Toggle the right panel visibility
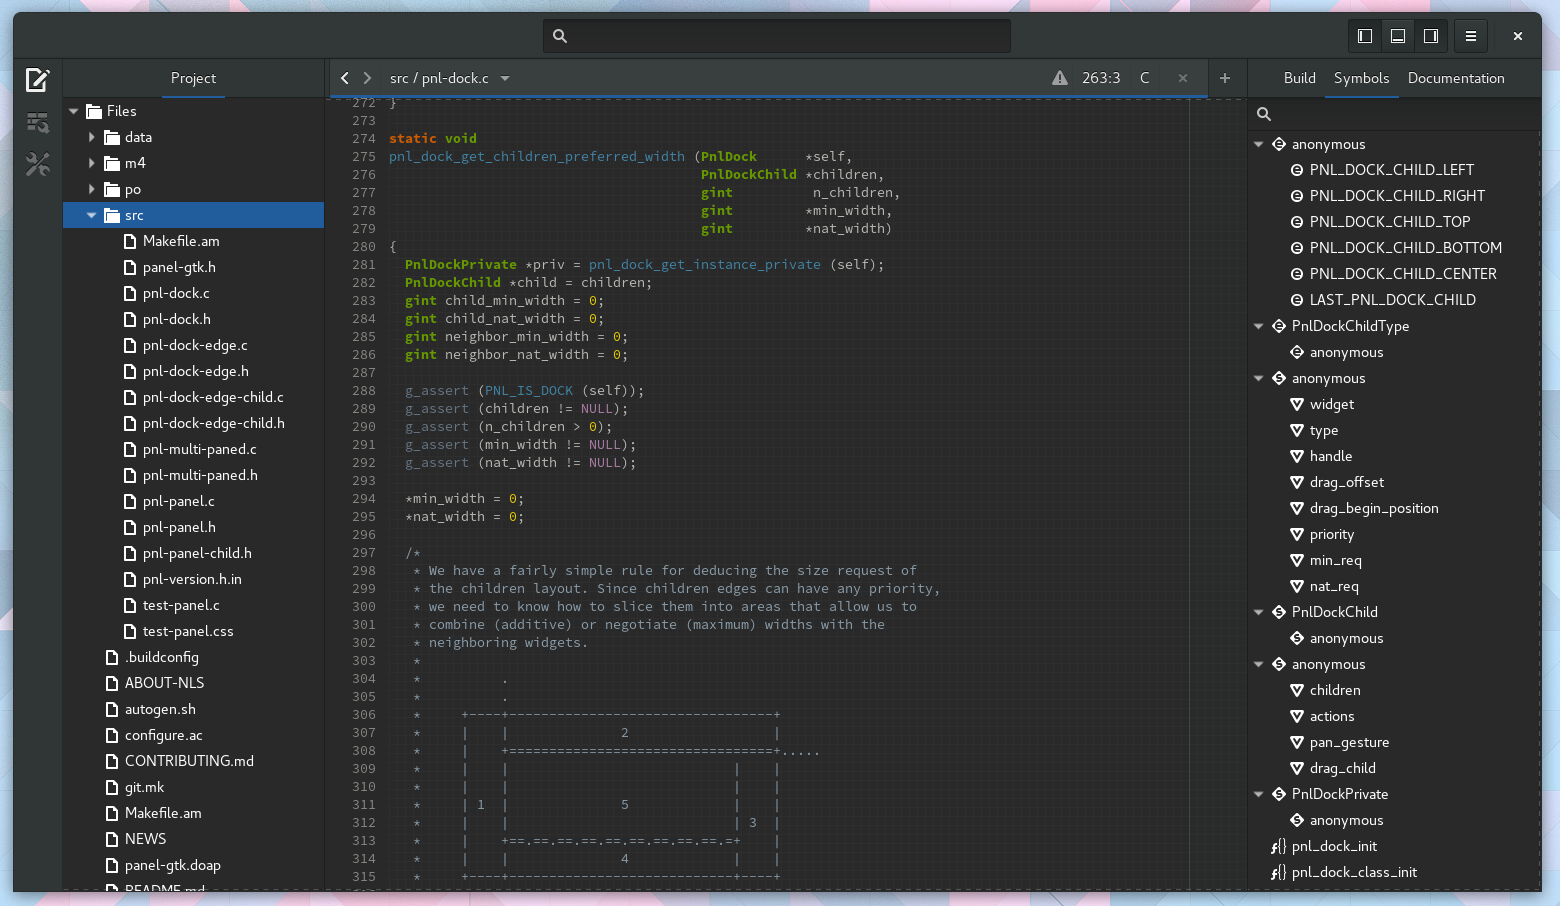The width and height of the screenshot is (1560, 906). point(1430,35)
